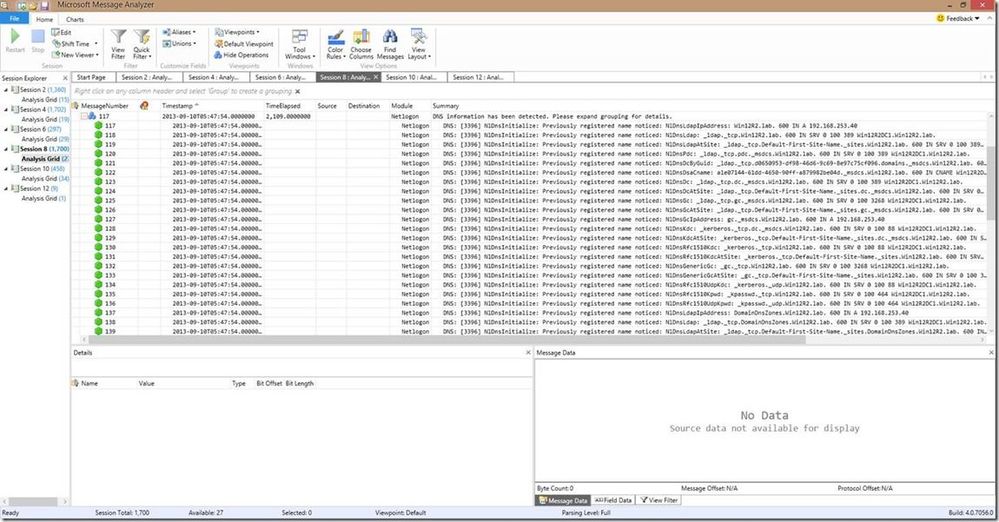Close the Session 8 tab
This screenshot has height=522, width=999.
[376, 77]
